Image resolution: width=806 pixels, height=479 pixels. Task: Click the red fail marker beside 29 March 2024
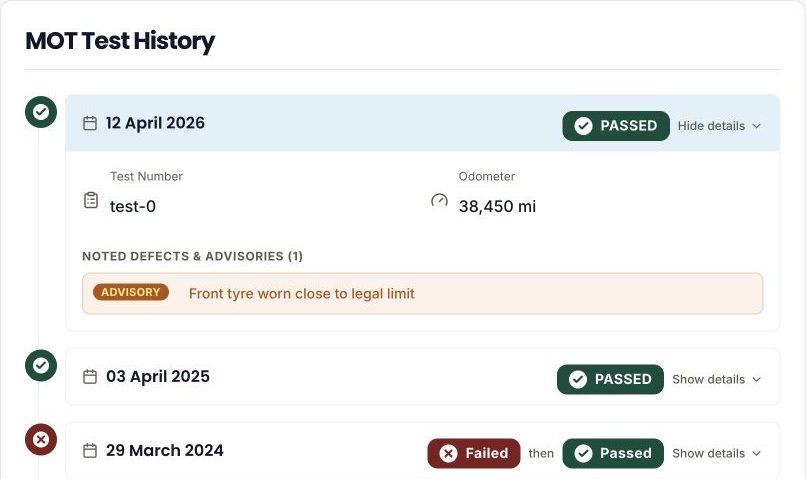41,439
